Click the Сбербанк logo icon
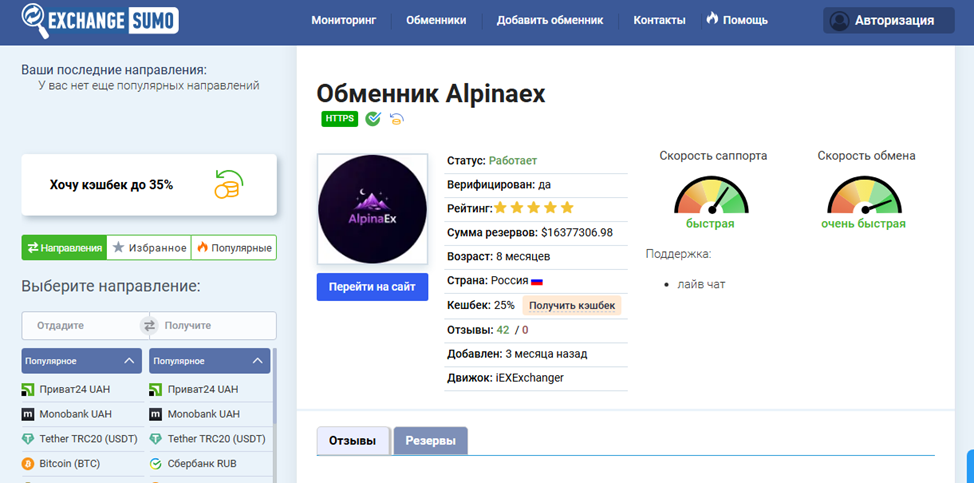 pos(156,464)
